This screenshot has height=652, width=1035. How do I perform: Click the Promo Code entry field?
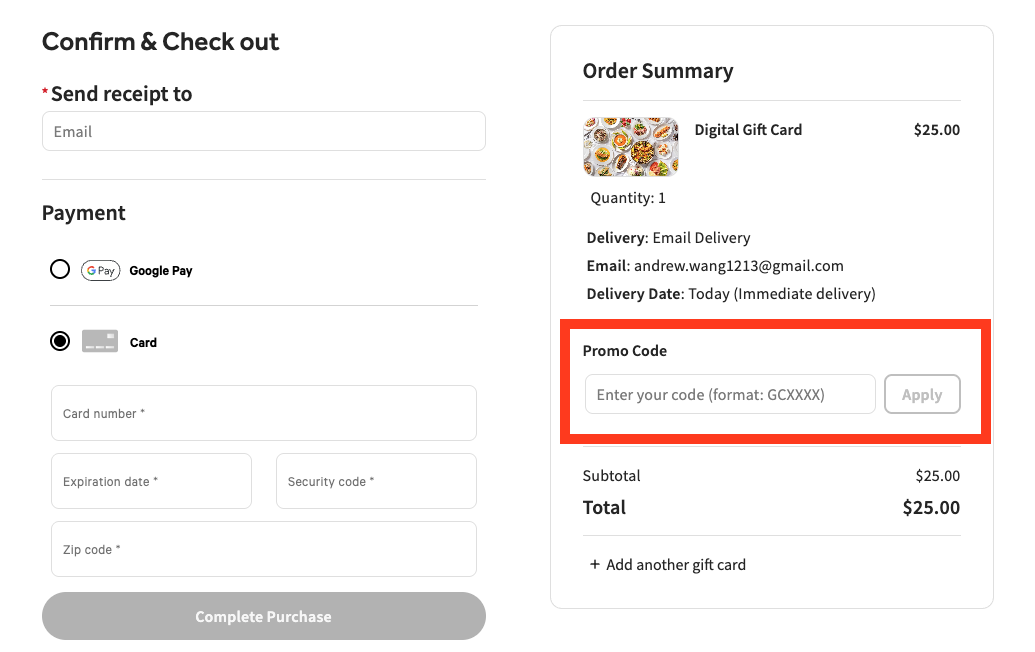[730, 394]
